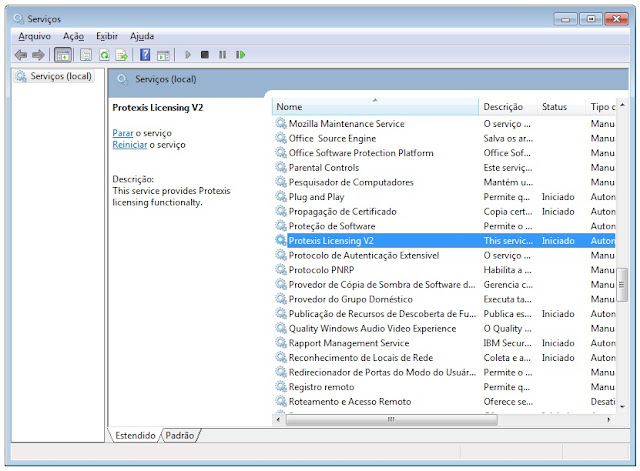Select Roteamento e Acesso Remoto service
Image resolution: width=640 pixels, height=471 pixels.
click(x=444, y=401)
